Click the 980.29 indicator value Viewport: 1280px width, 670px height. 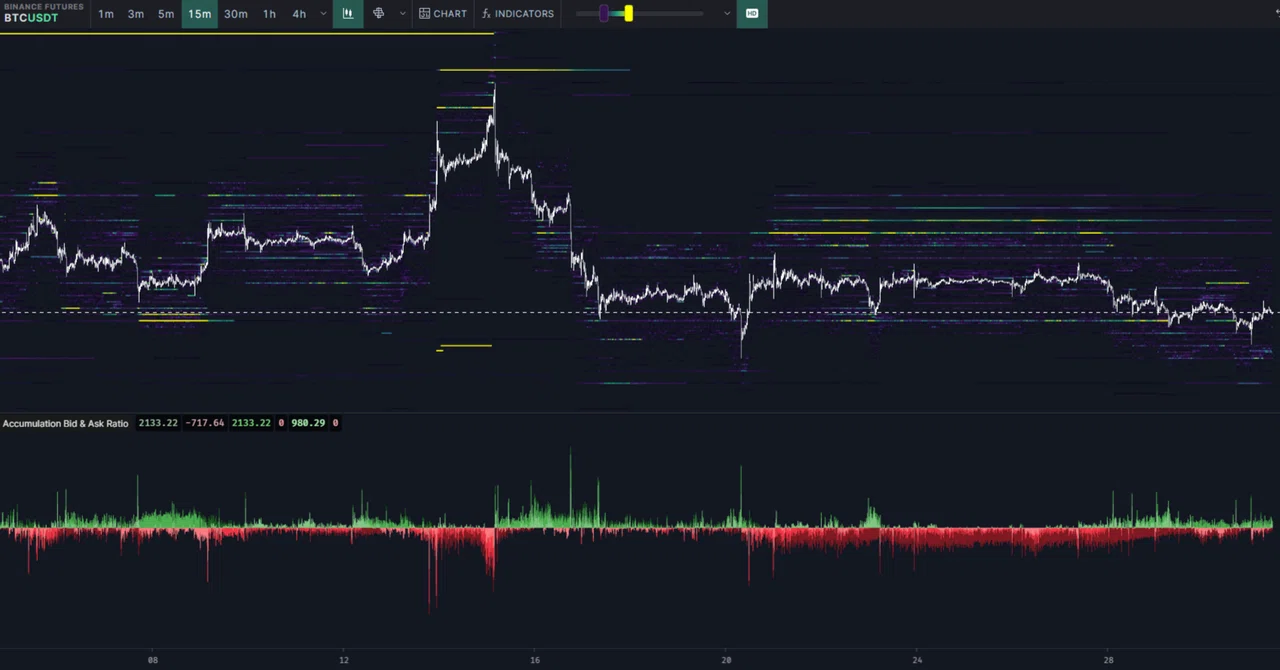coord(308,424)
